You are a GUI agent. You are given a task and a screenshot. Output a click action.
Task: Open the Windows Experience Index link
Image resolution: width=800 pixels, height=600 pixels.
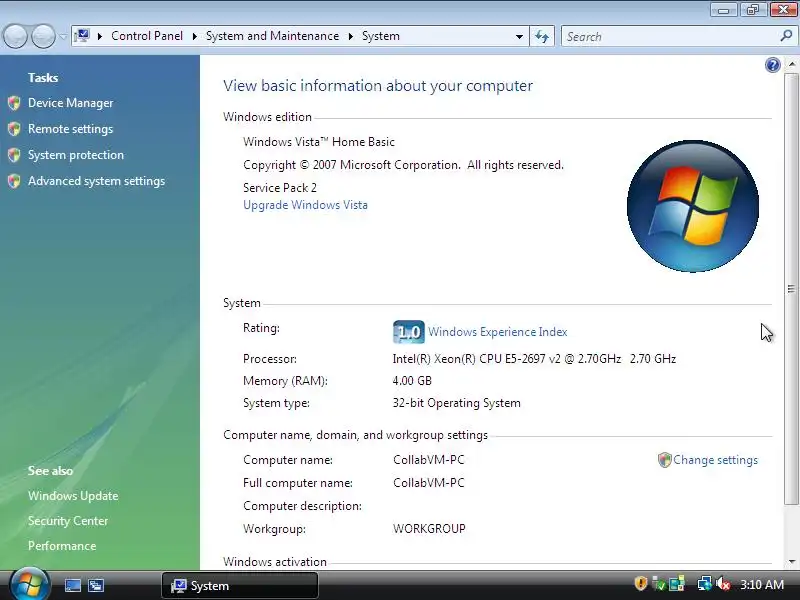point(497,332)
